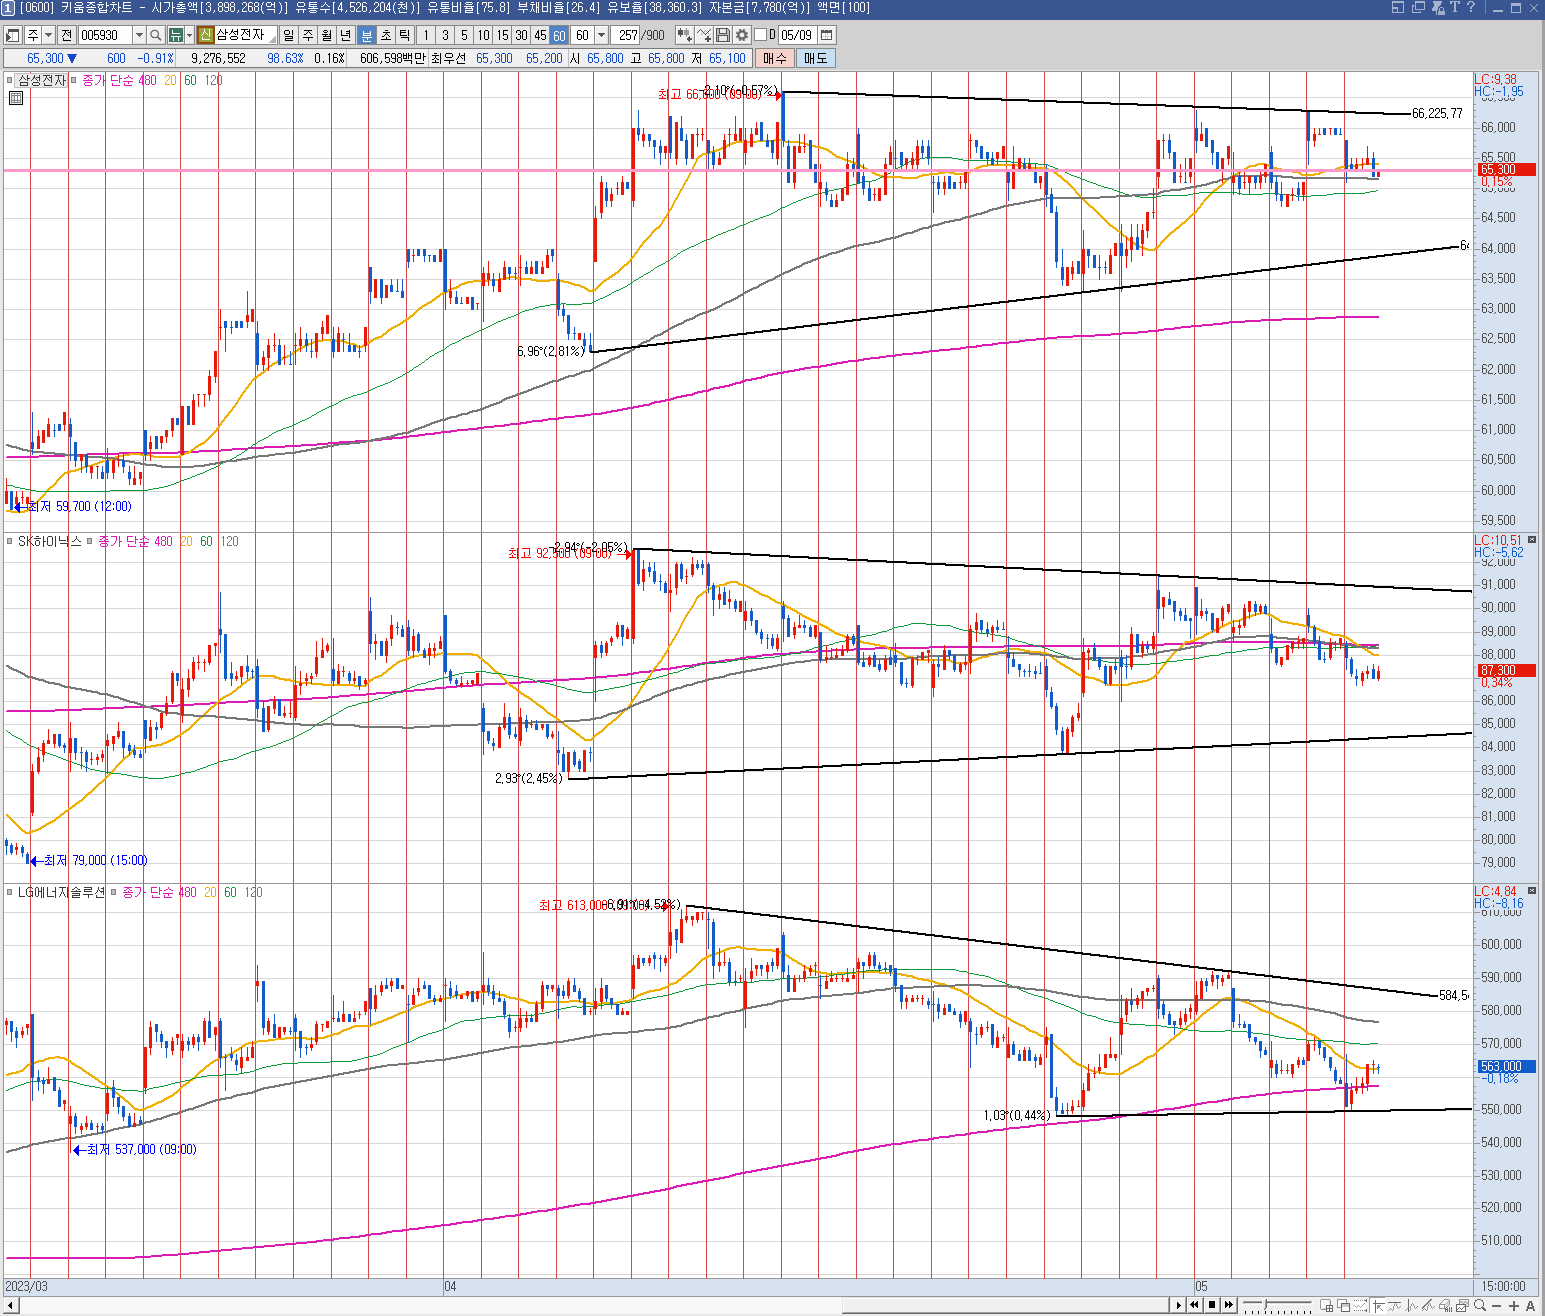Close the SK하이닉스 pane with small x
Viewport: 1545px width, 1316px height.
(x=1531, y=540)
